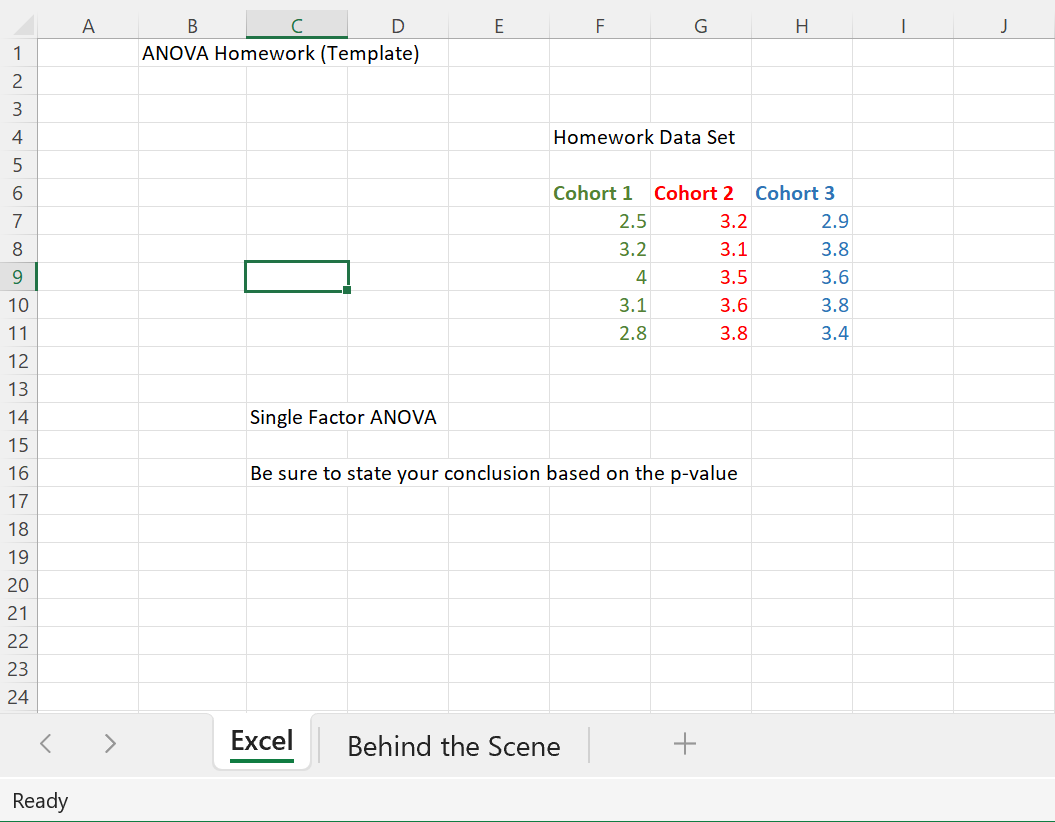
Task: Click Cohort 2 value 3.6
Action: point(700,305)
